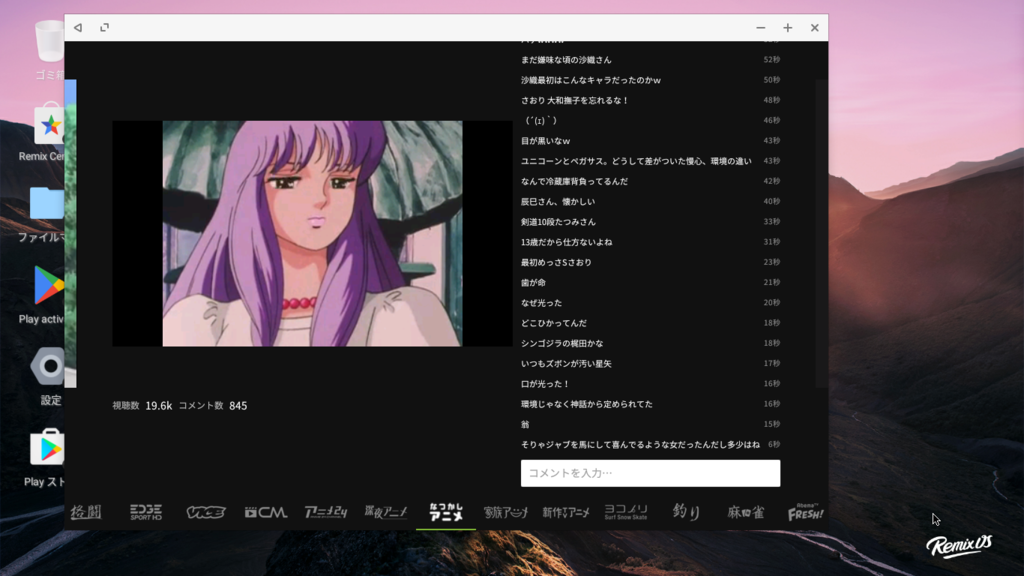Click comment 沙織最初はこんなキャラだったのかw

(x=590, y=80)
